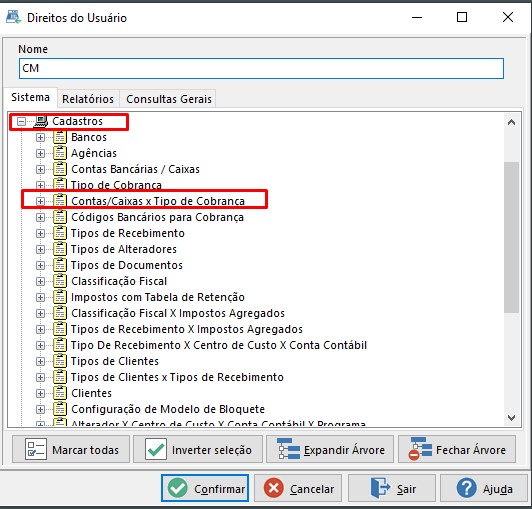The image size is (532, 509).
Task: Select the Tipos de Recebimento row
Action: click(x=128, y=233)
